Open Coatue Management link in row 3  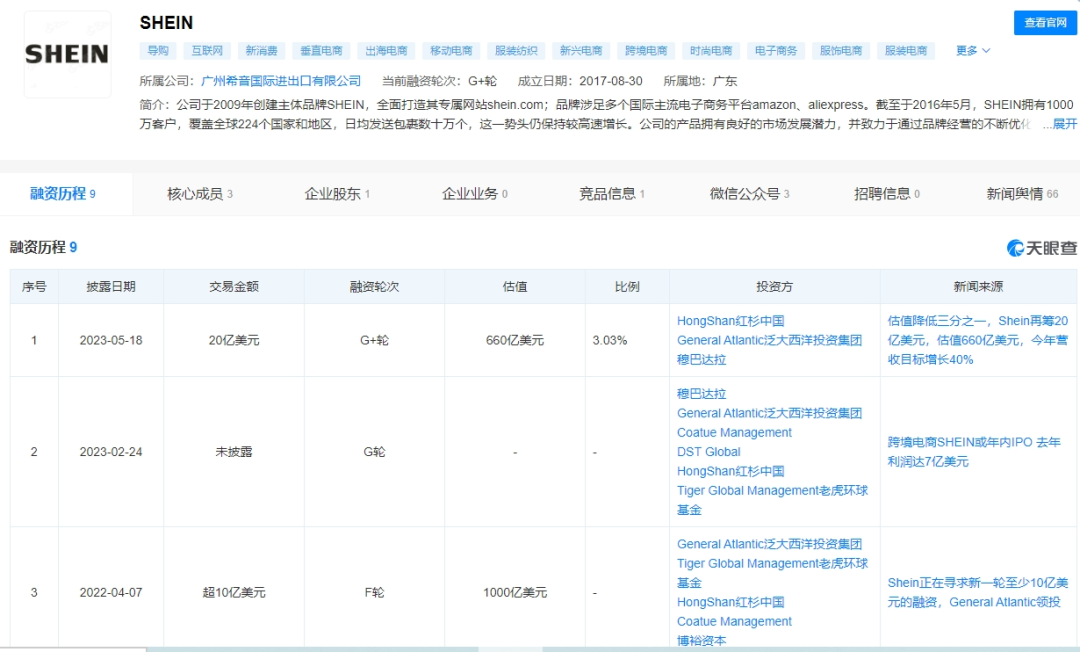tap(734, 621)
